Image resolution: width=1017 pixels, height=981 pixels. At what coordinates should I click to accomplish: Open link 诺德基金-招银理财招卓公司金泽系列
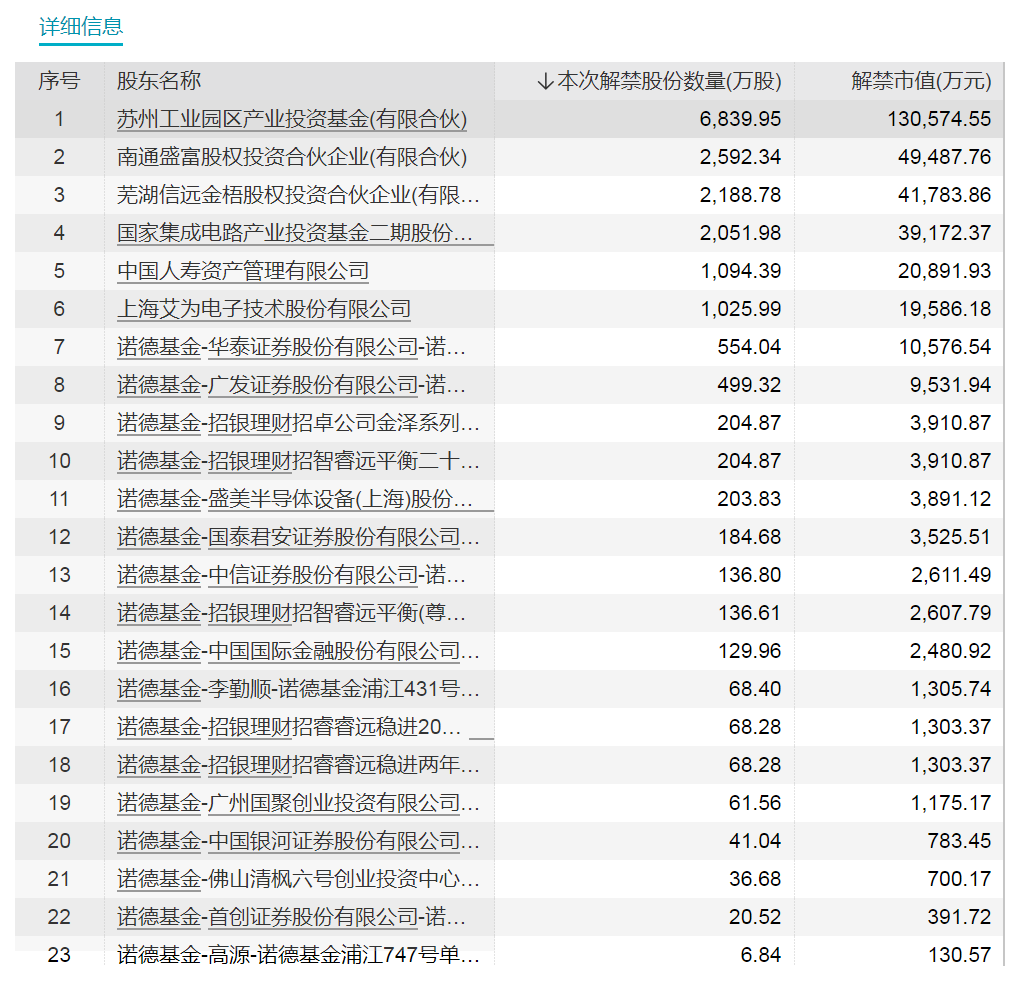(x=298, y=423)
